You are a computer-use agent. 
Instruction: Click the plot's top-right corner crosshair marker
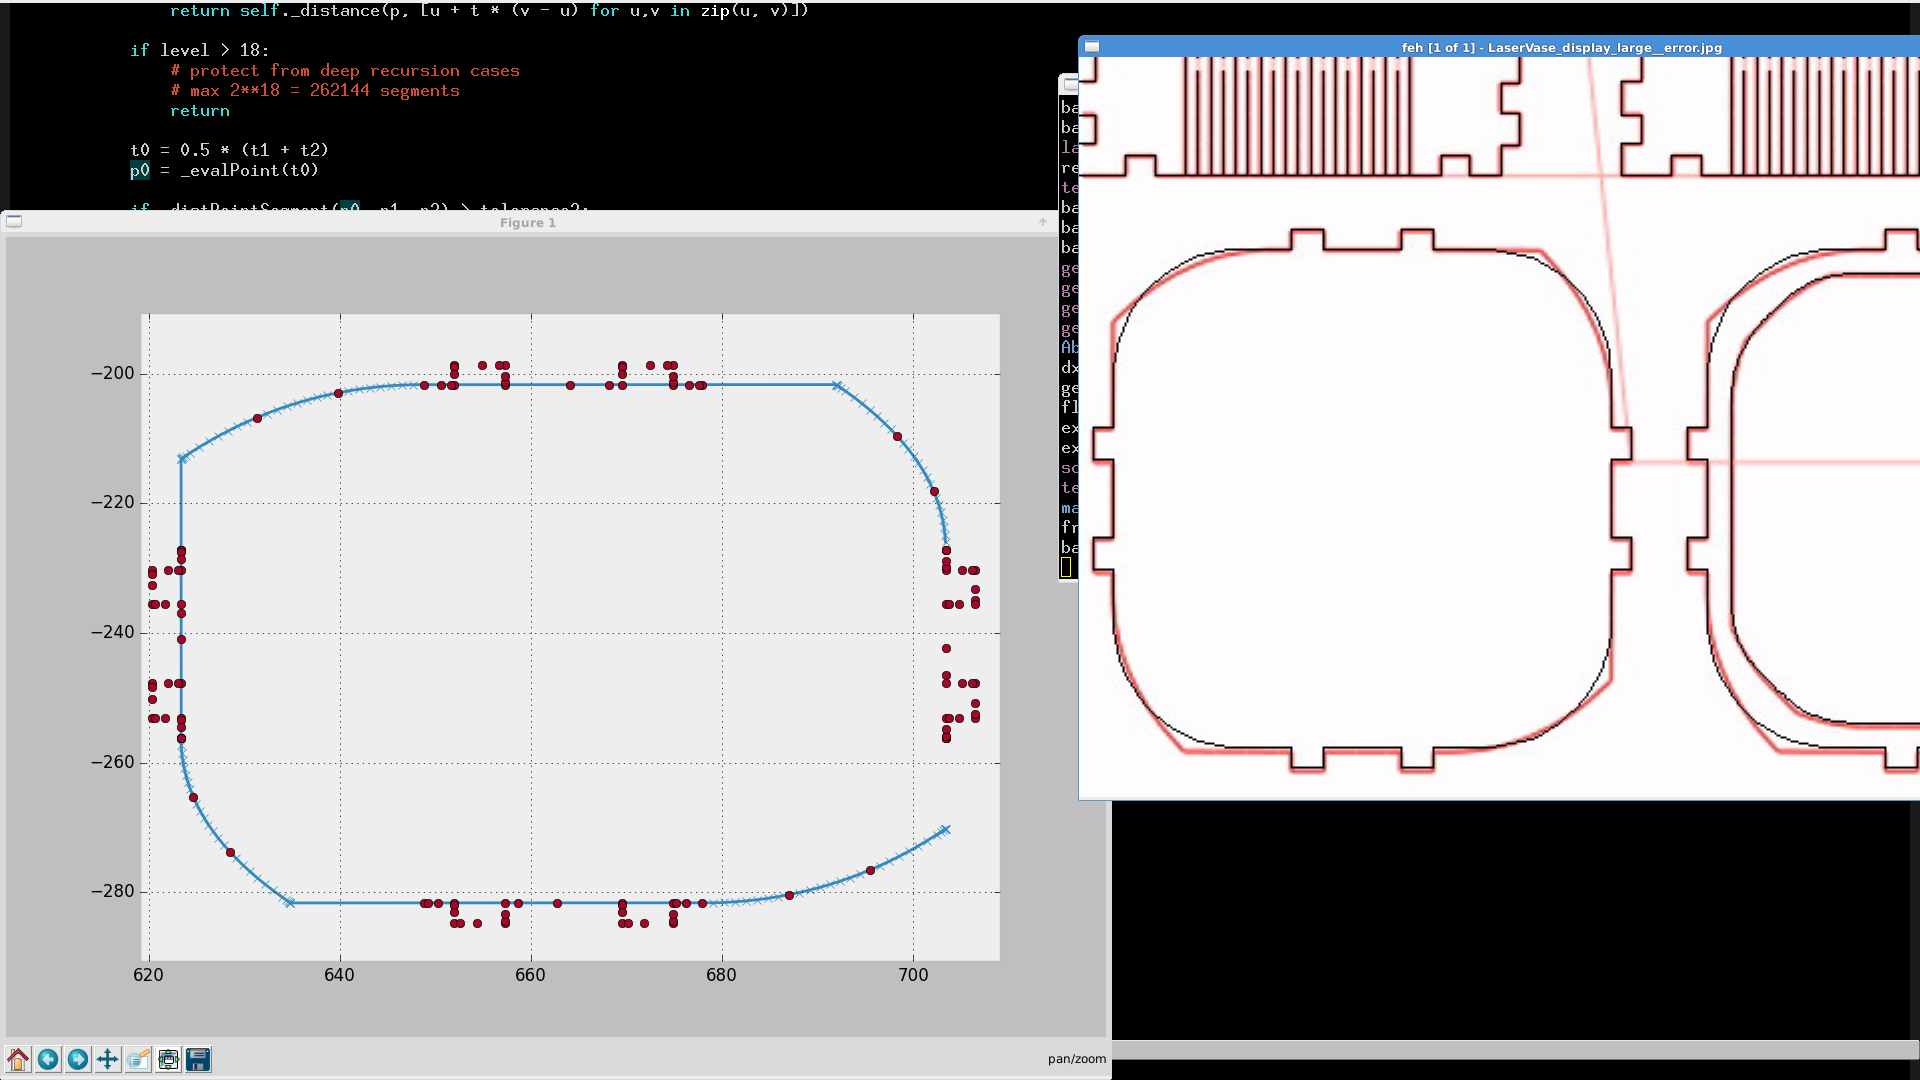837,385
